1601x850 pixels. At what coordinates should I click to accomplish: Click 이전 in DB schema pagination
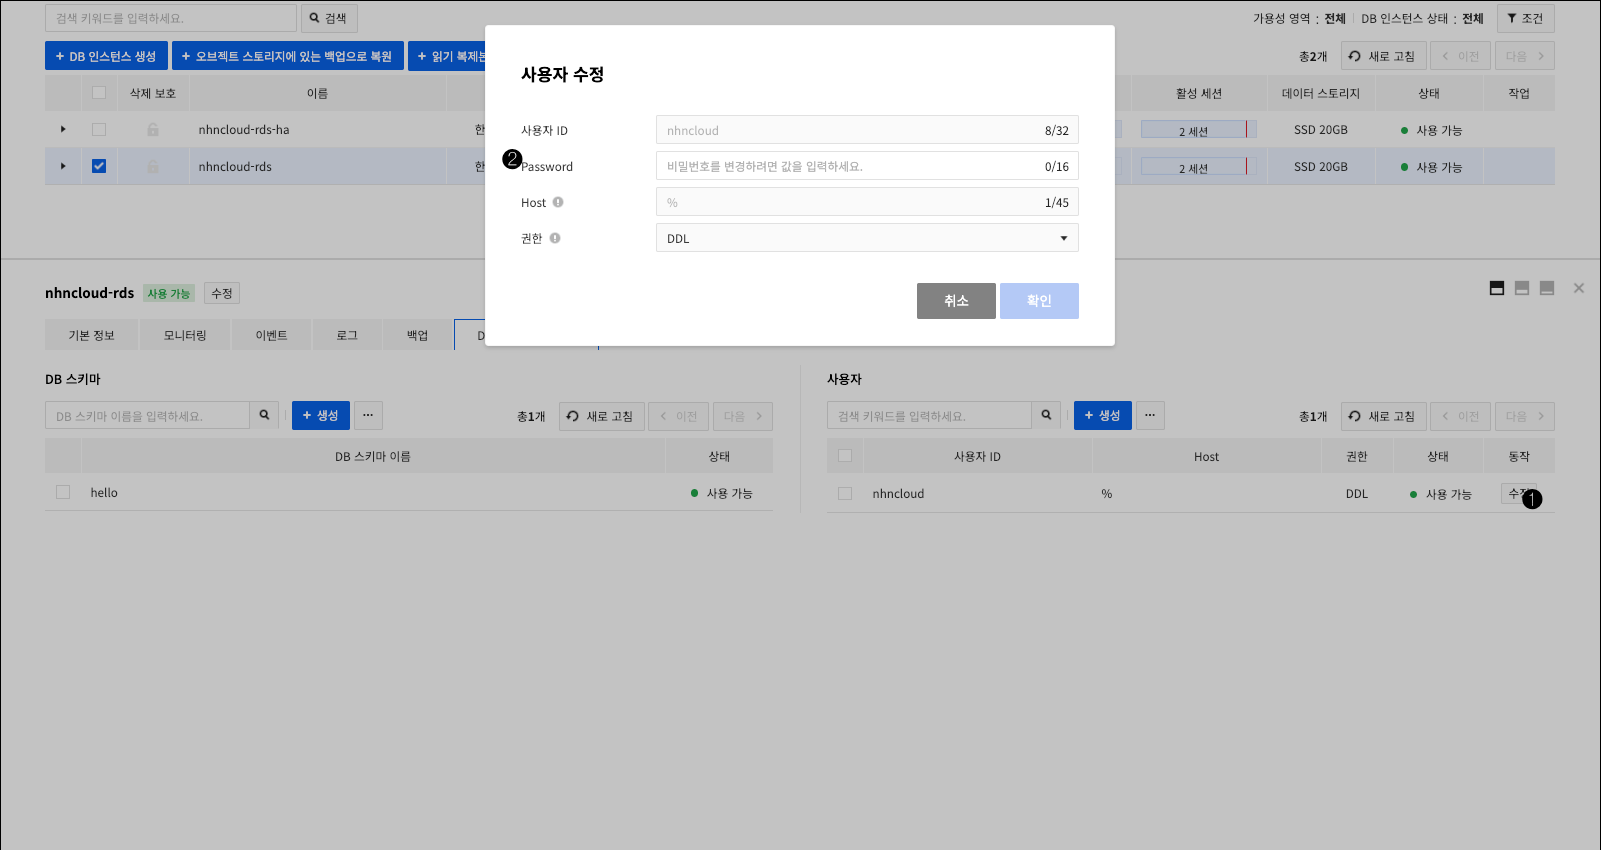(x=679, y=416)
